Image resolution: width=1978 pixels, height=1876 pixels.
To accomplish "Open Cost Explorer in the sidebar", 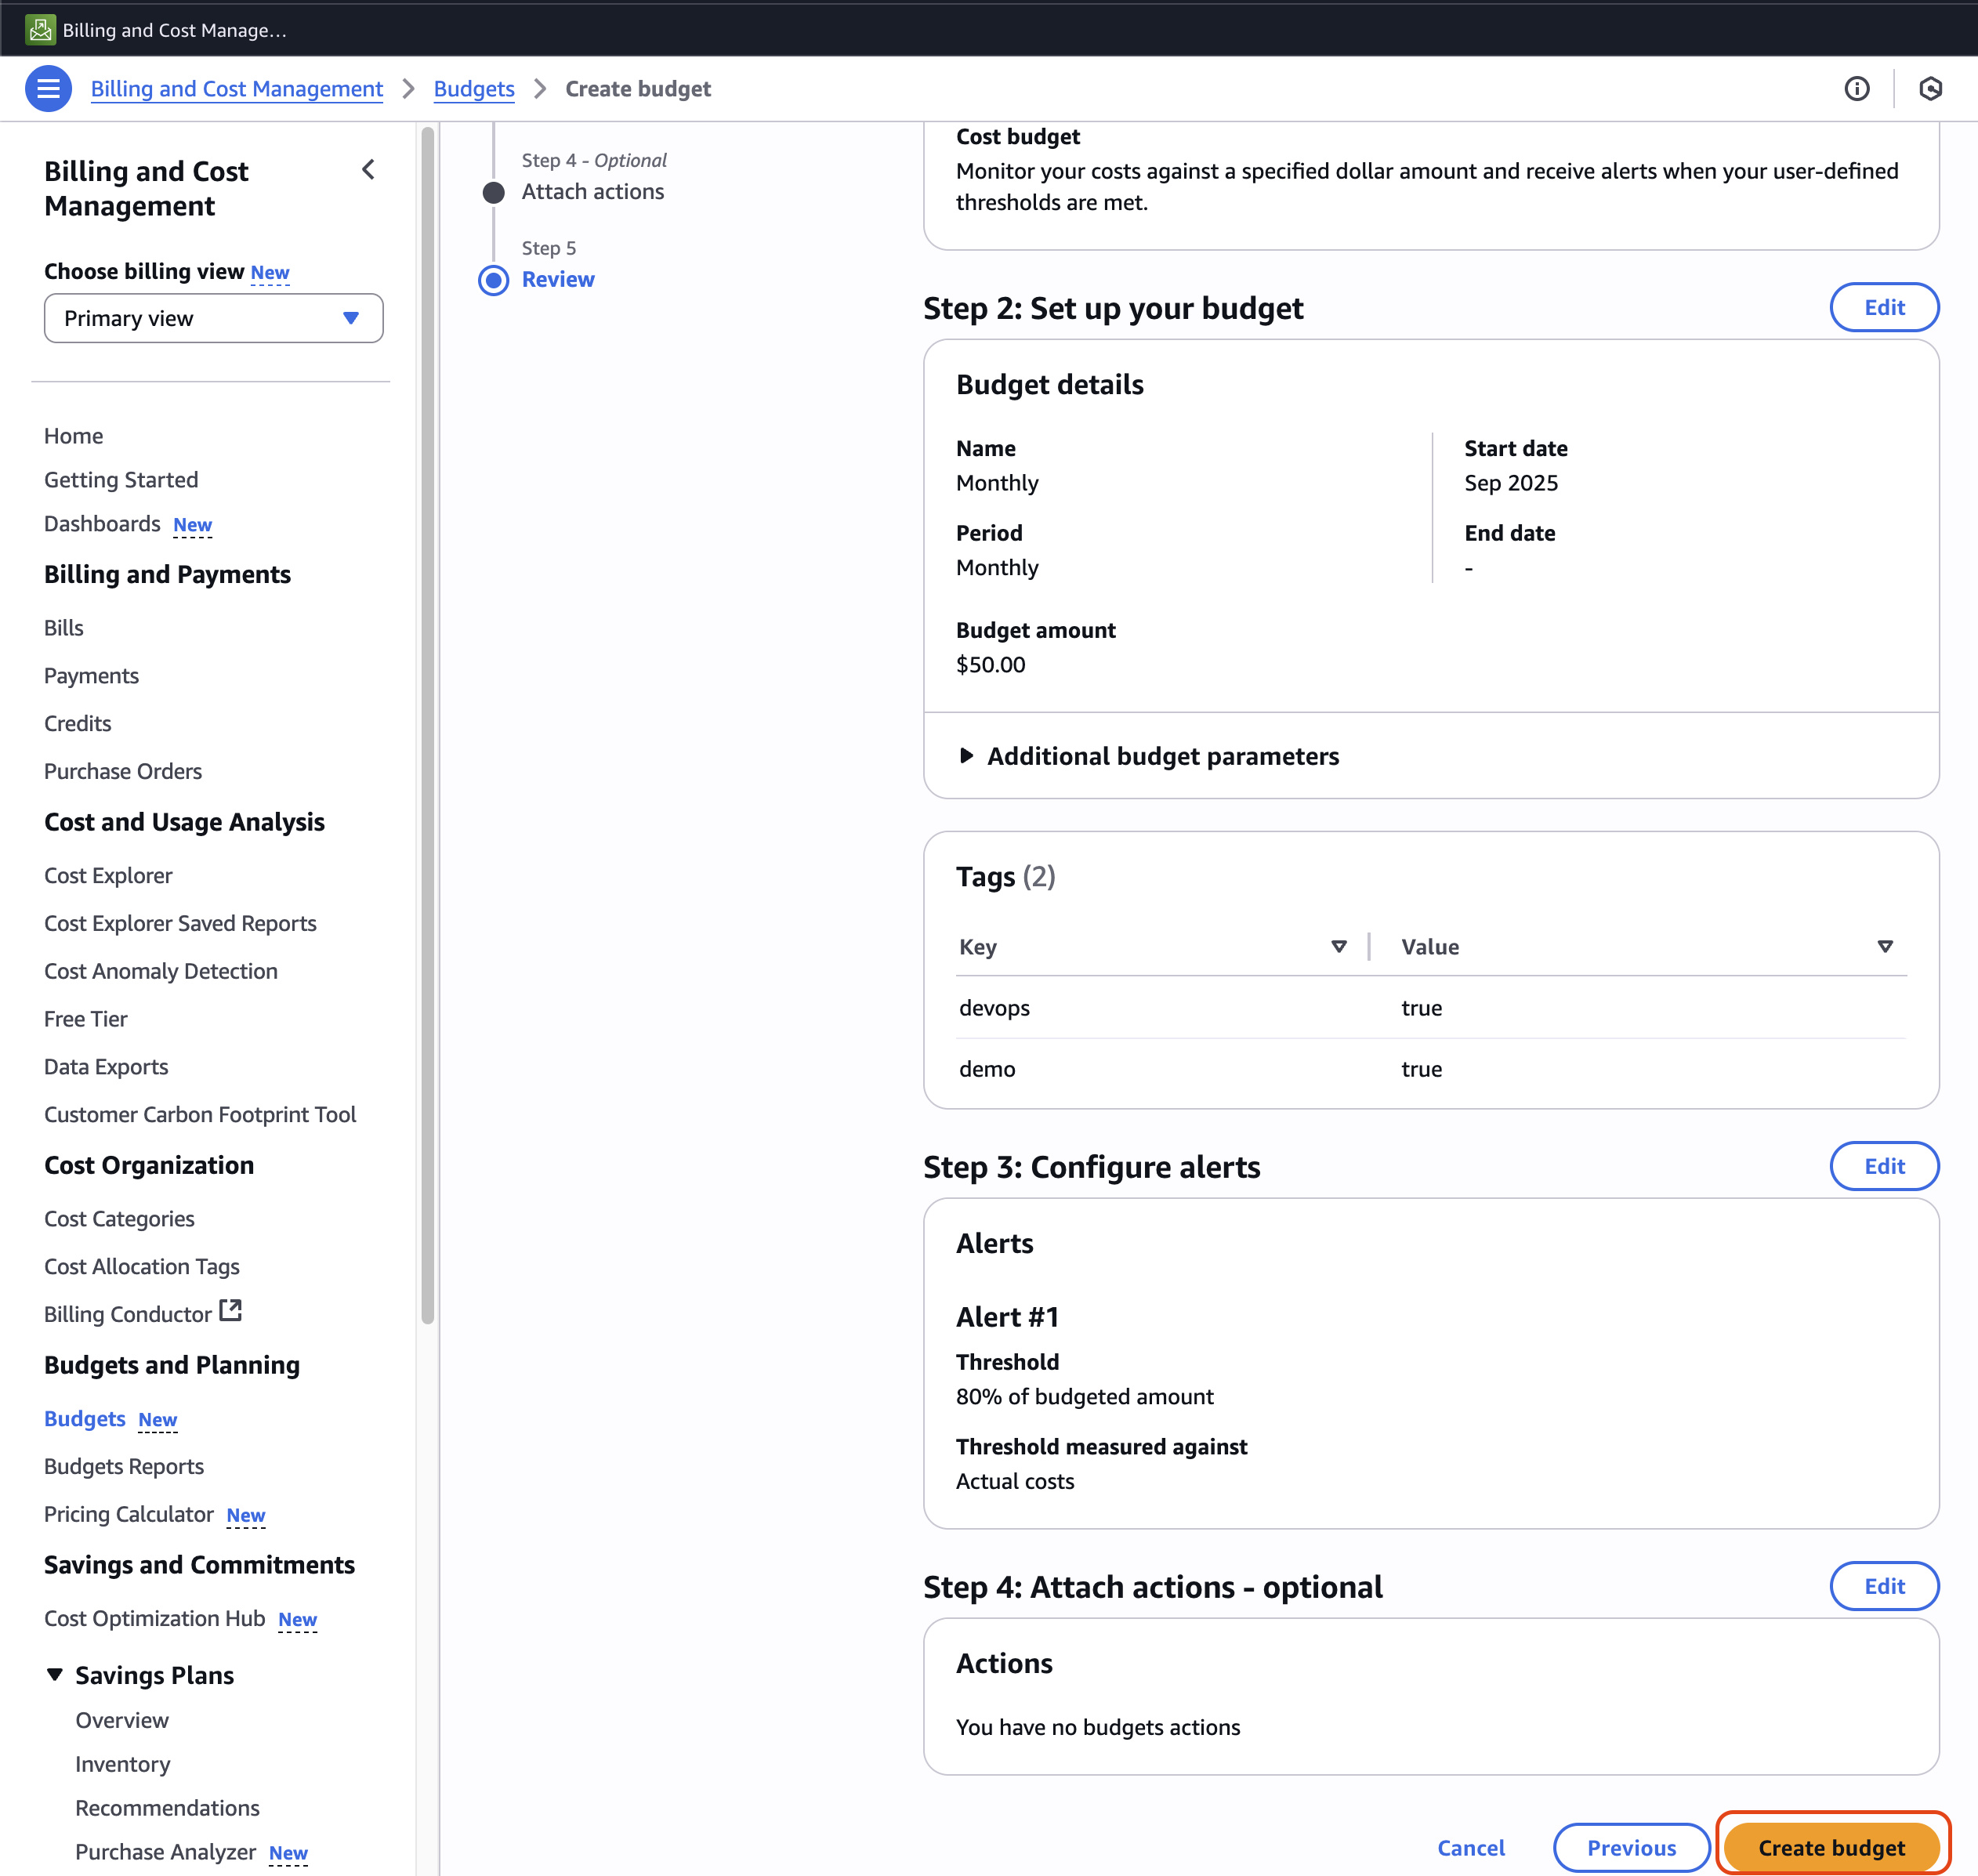I will (x=108, y=876).
